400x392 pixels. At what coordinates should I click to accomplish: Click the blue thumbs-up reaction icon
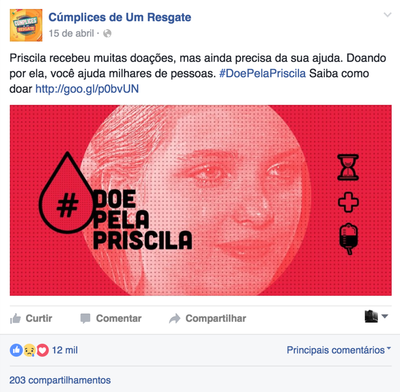tap(16, 350)
